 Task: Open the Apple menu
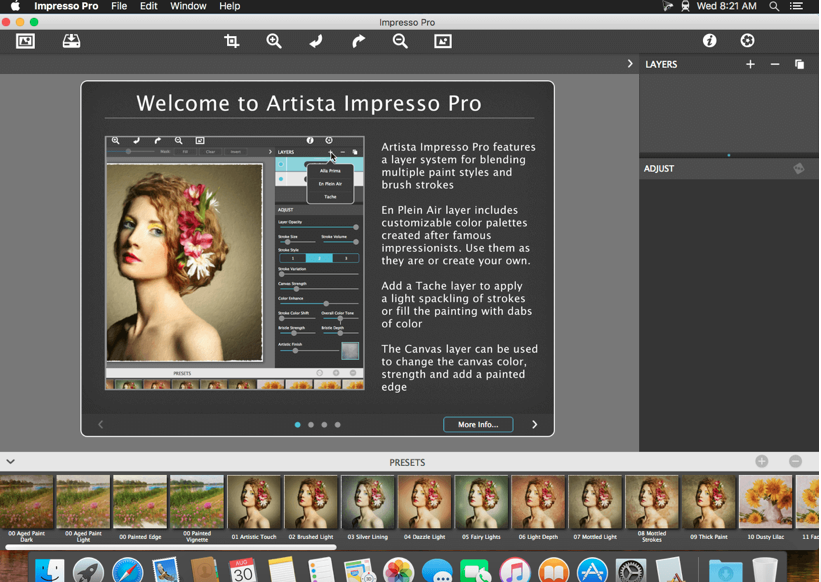[x=16, y=6]
